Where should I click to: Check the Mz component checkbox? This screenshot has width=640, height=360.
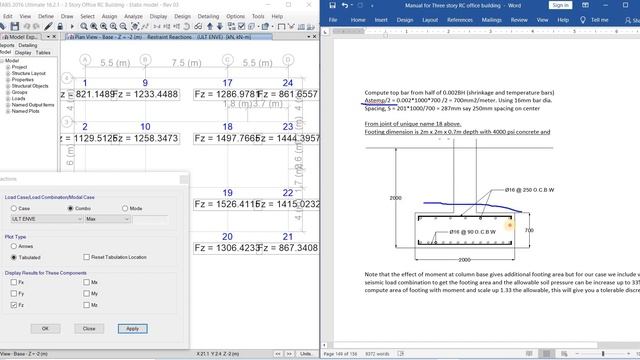point(87,305)
